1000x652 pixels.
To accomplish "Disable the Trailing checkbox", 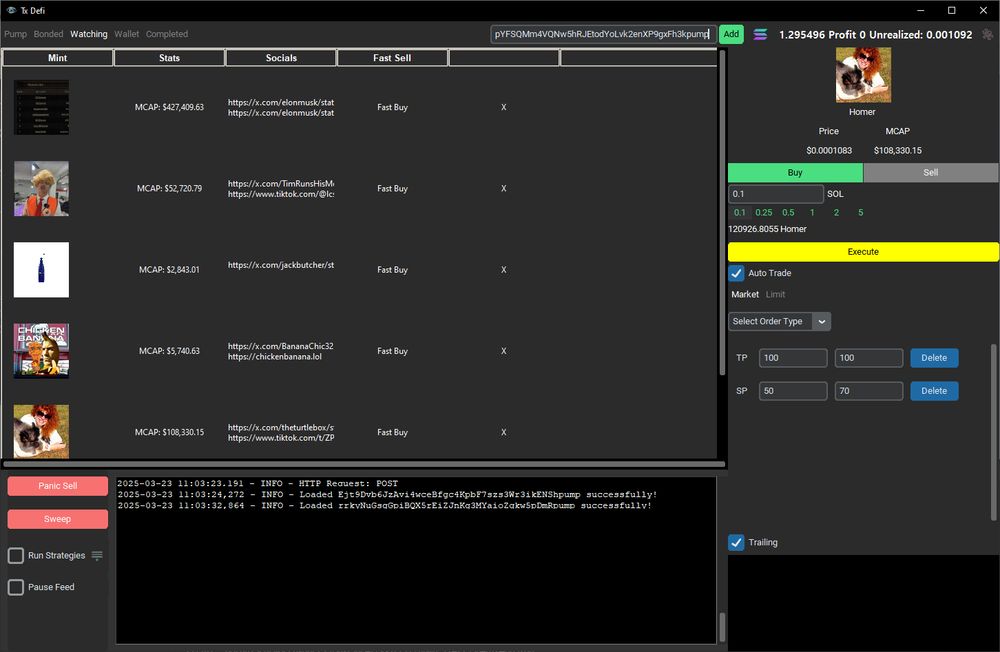I will [x=736, y=542].
